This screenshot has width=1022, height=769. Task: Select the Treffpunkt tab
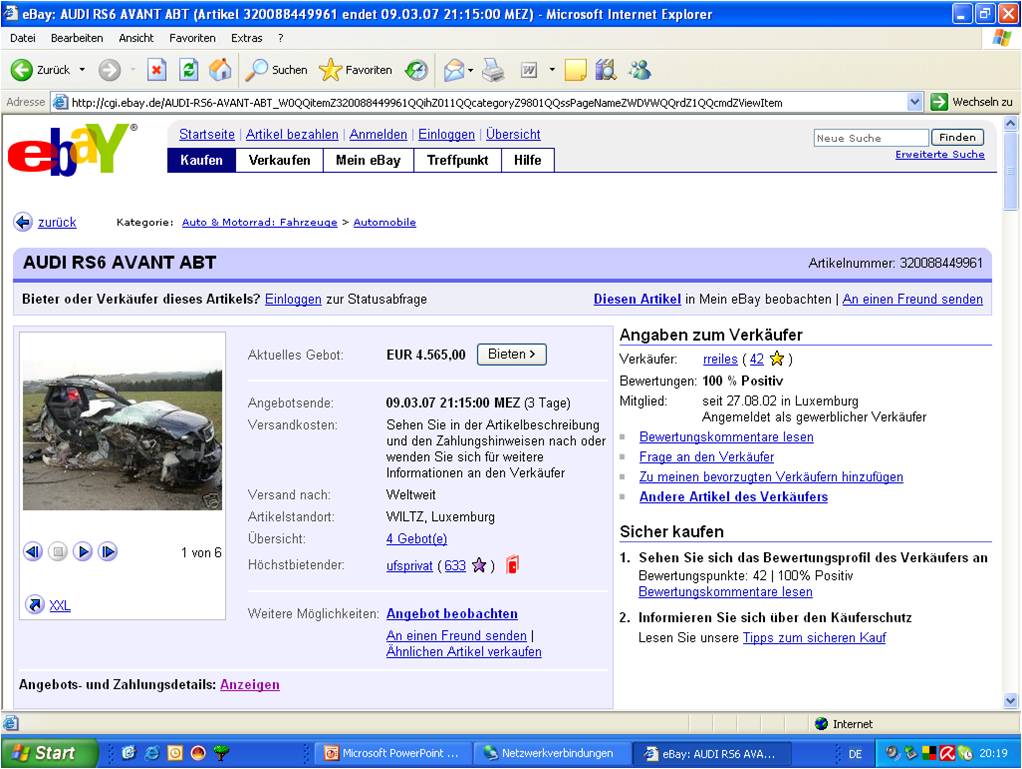pos(458,160)
